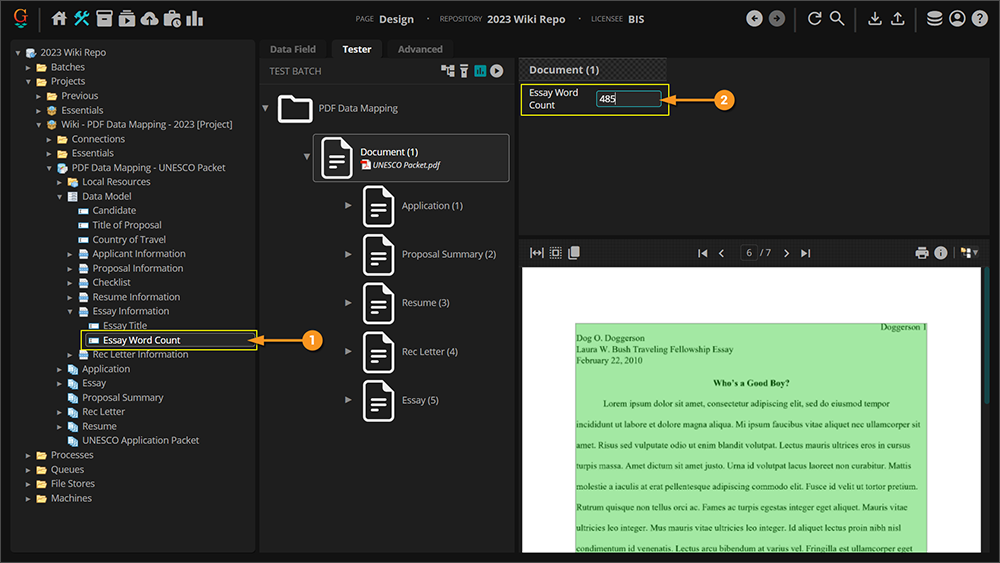Open the Design tools wrench icon
This screenshot has width=1000, height=563.
coord(82,19)
